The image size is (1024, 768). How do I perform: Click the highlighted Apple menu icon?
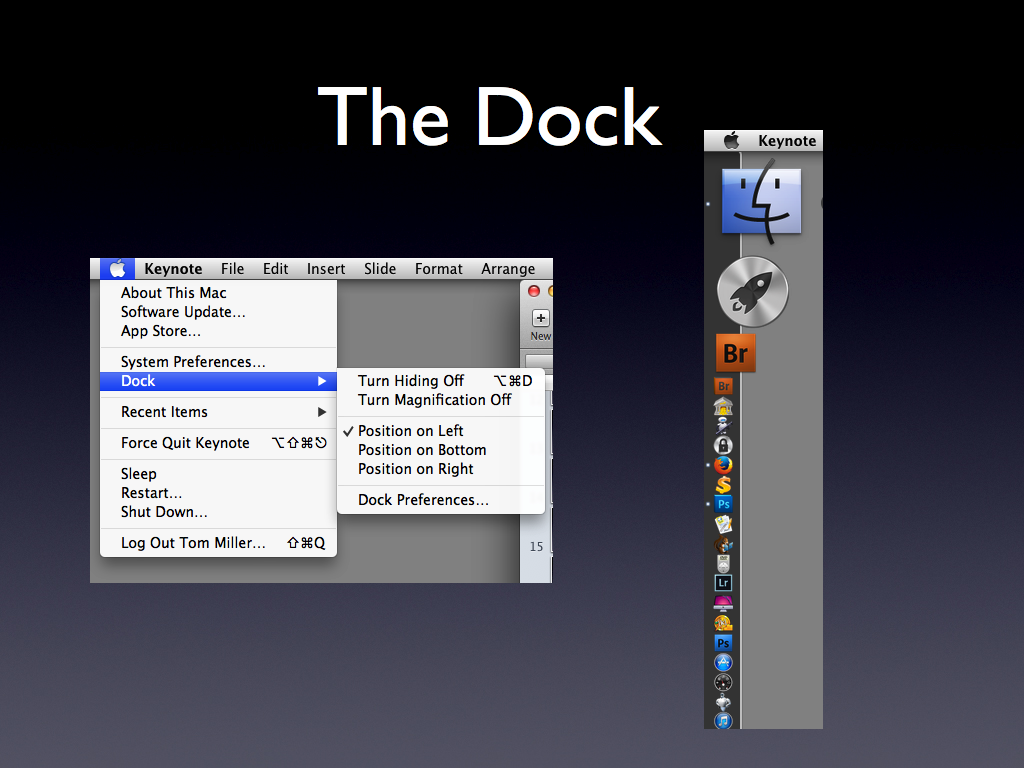click(x=118, y=268)
